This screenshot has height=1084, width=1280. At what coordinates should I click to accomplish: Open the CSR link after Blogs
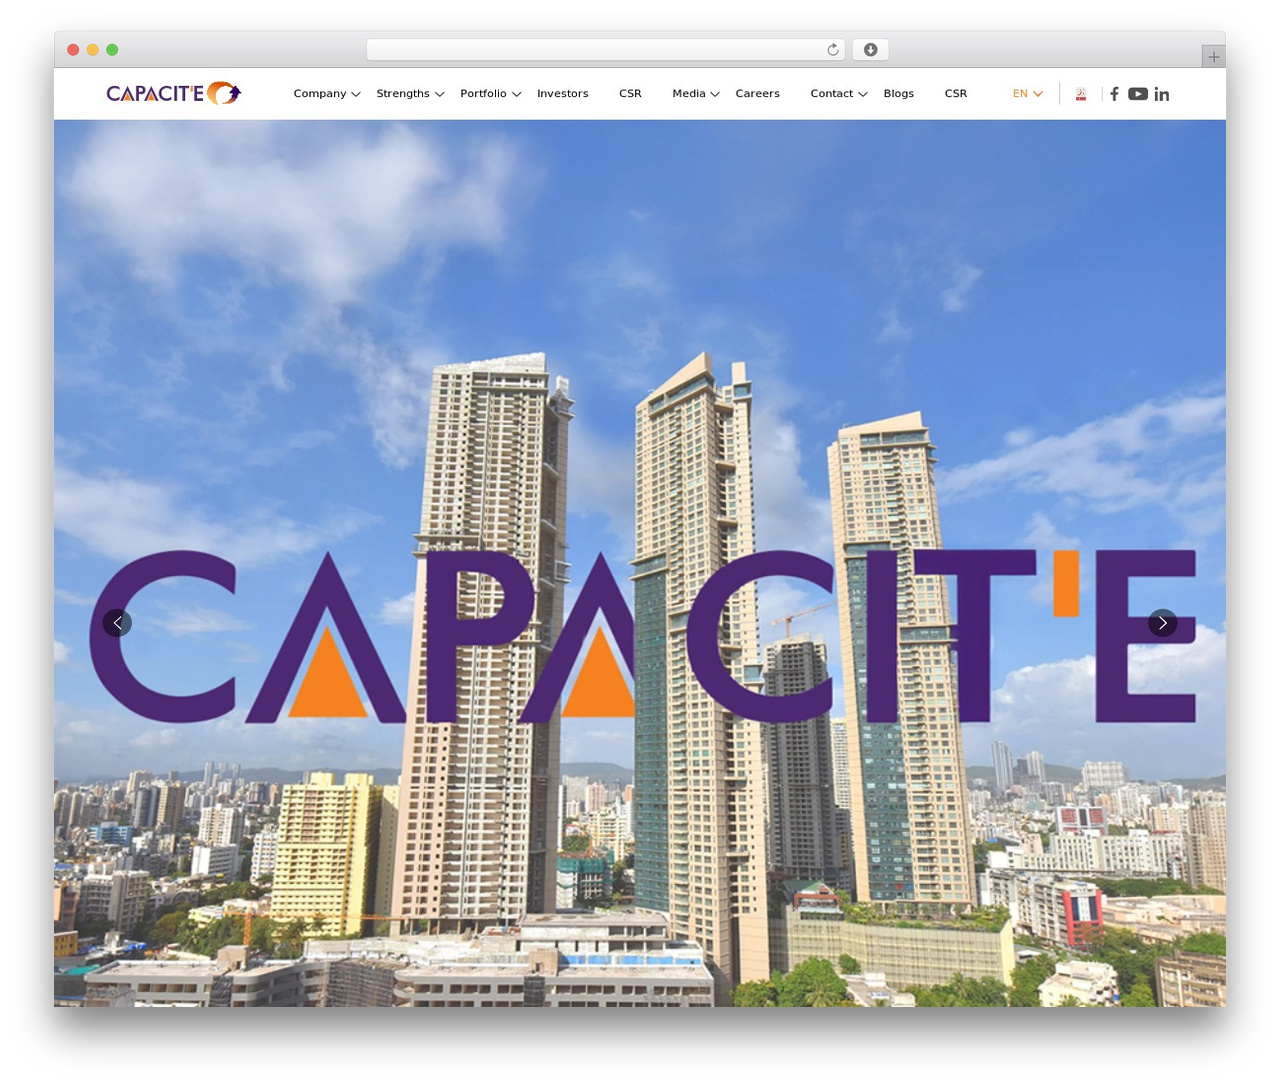coord(956,93)
